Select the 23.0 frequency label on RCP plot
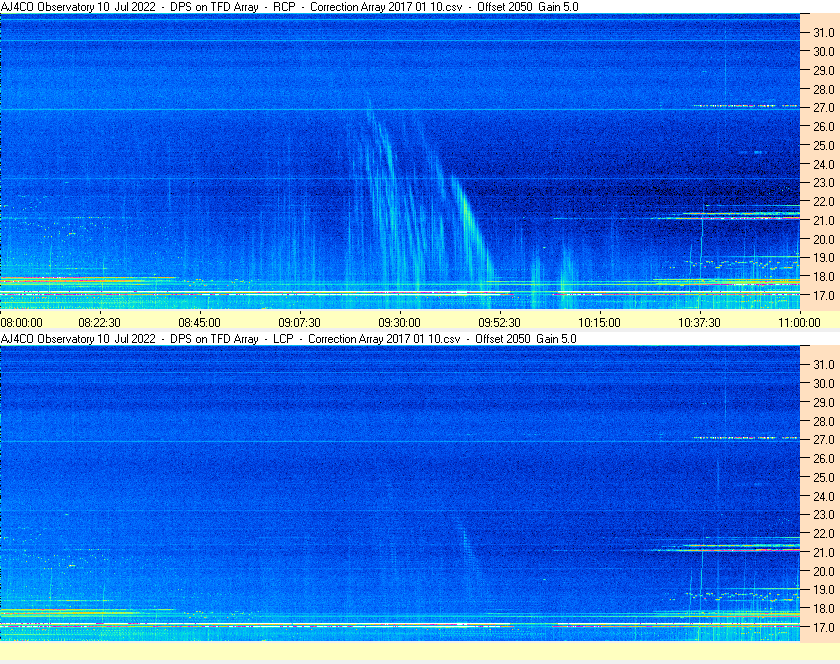 pos(824,183)
